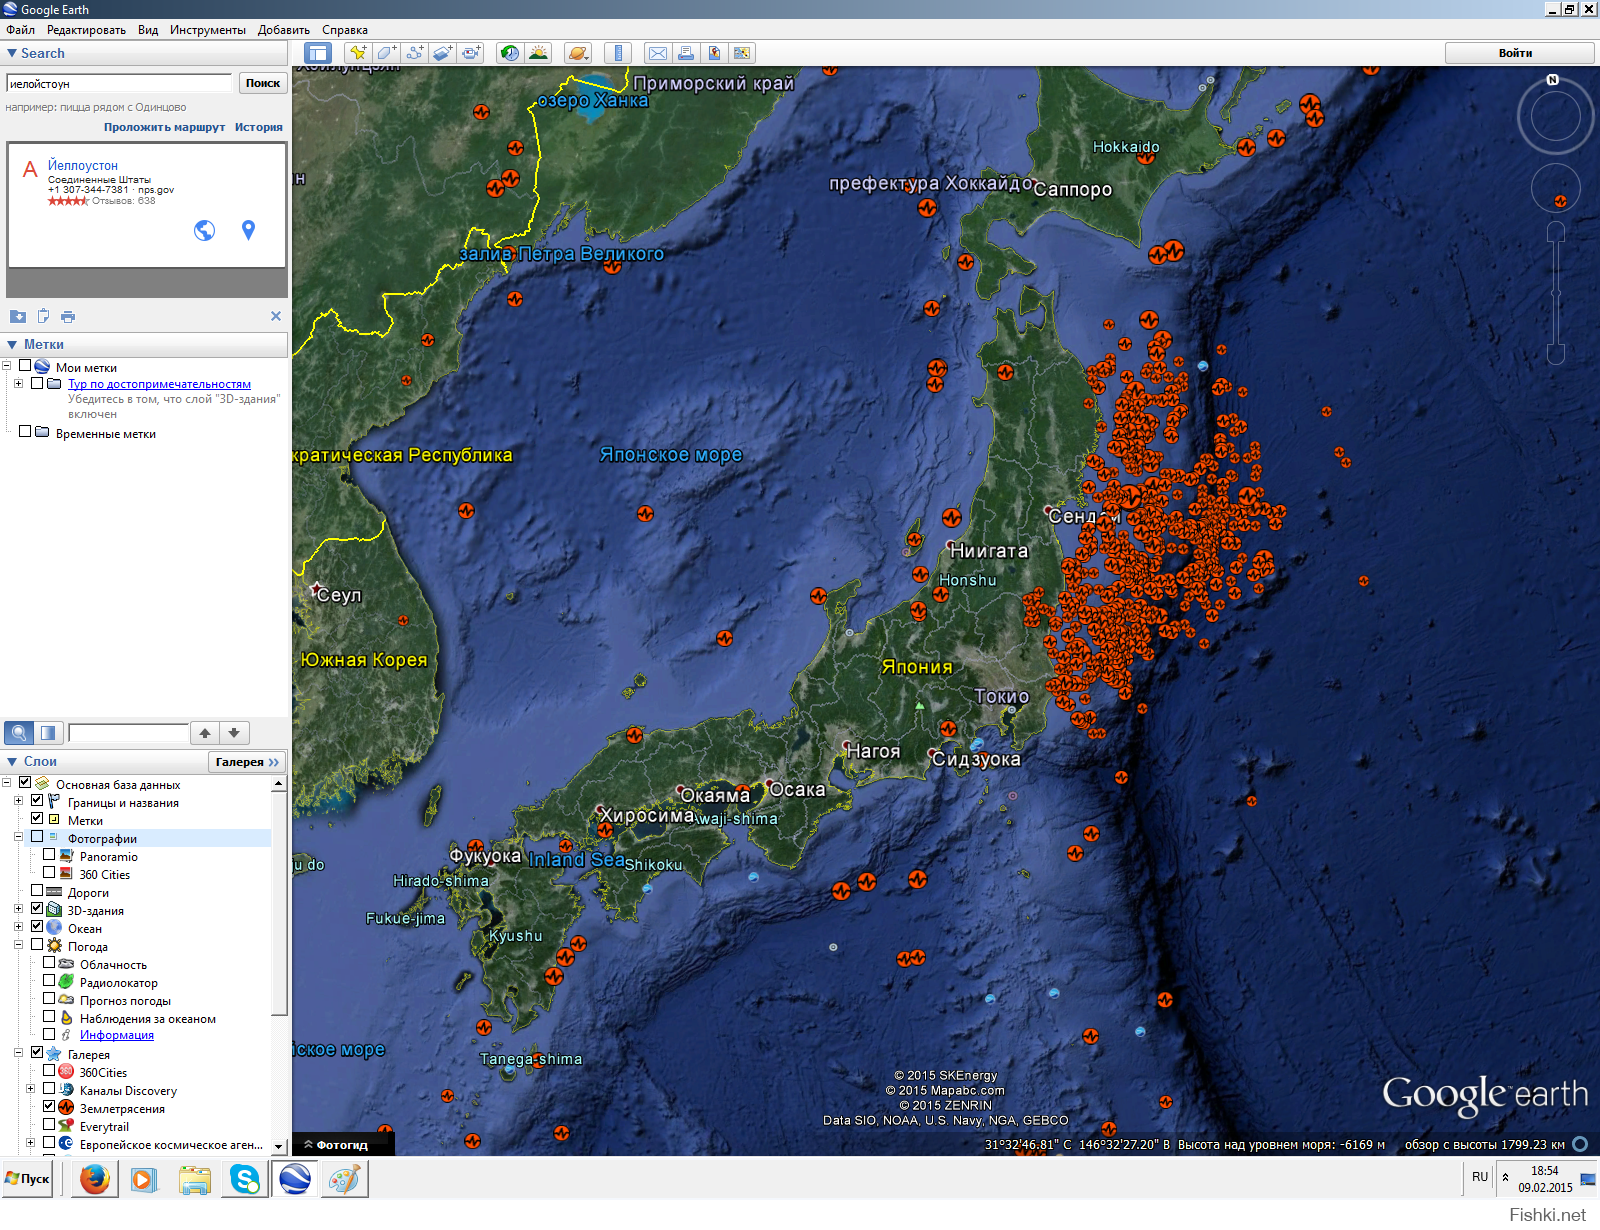Show historical imagery with the clock icon

(x=510, y=53)
